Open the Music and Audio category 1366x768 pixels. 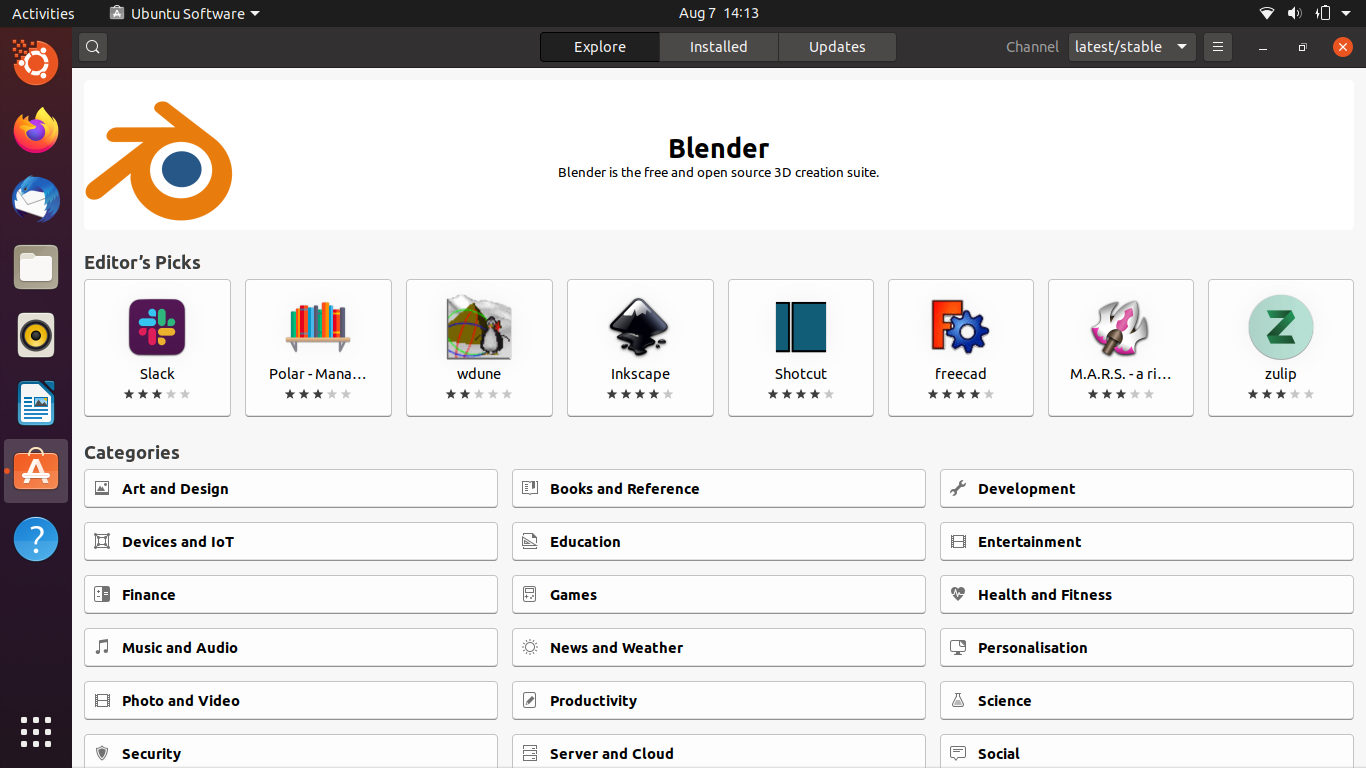coord(291,647)
